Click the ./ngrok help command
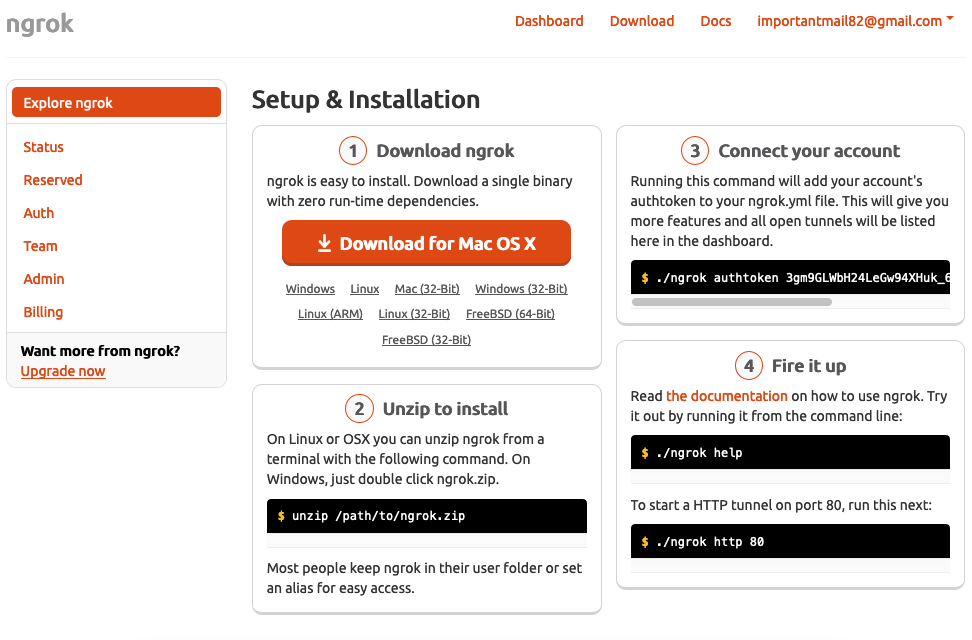Viewport: 972px width, 640px height. pos(790,453)
